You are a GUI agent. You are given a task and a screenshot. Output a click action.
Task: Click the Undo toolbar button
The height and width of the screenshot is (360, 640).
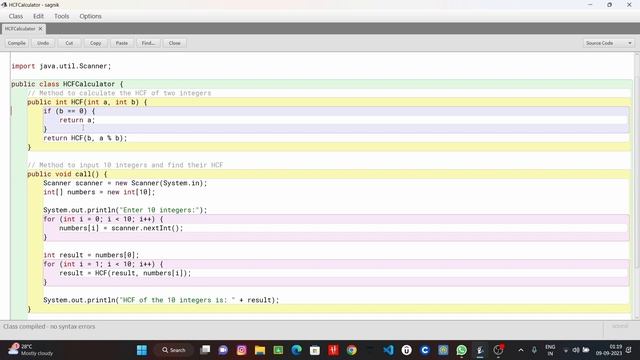43,43
